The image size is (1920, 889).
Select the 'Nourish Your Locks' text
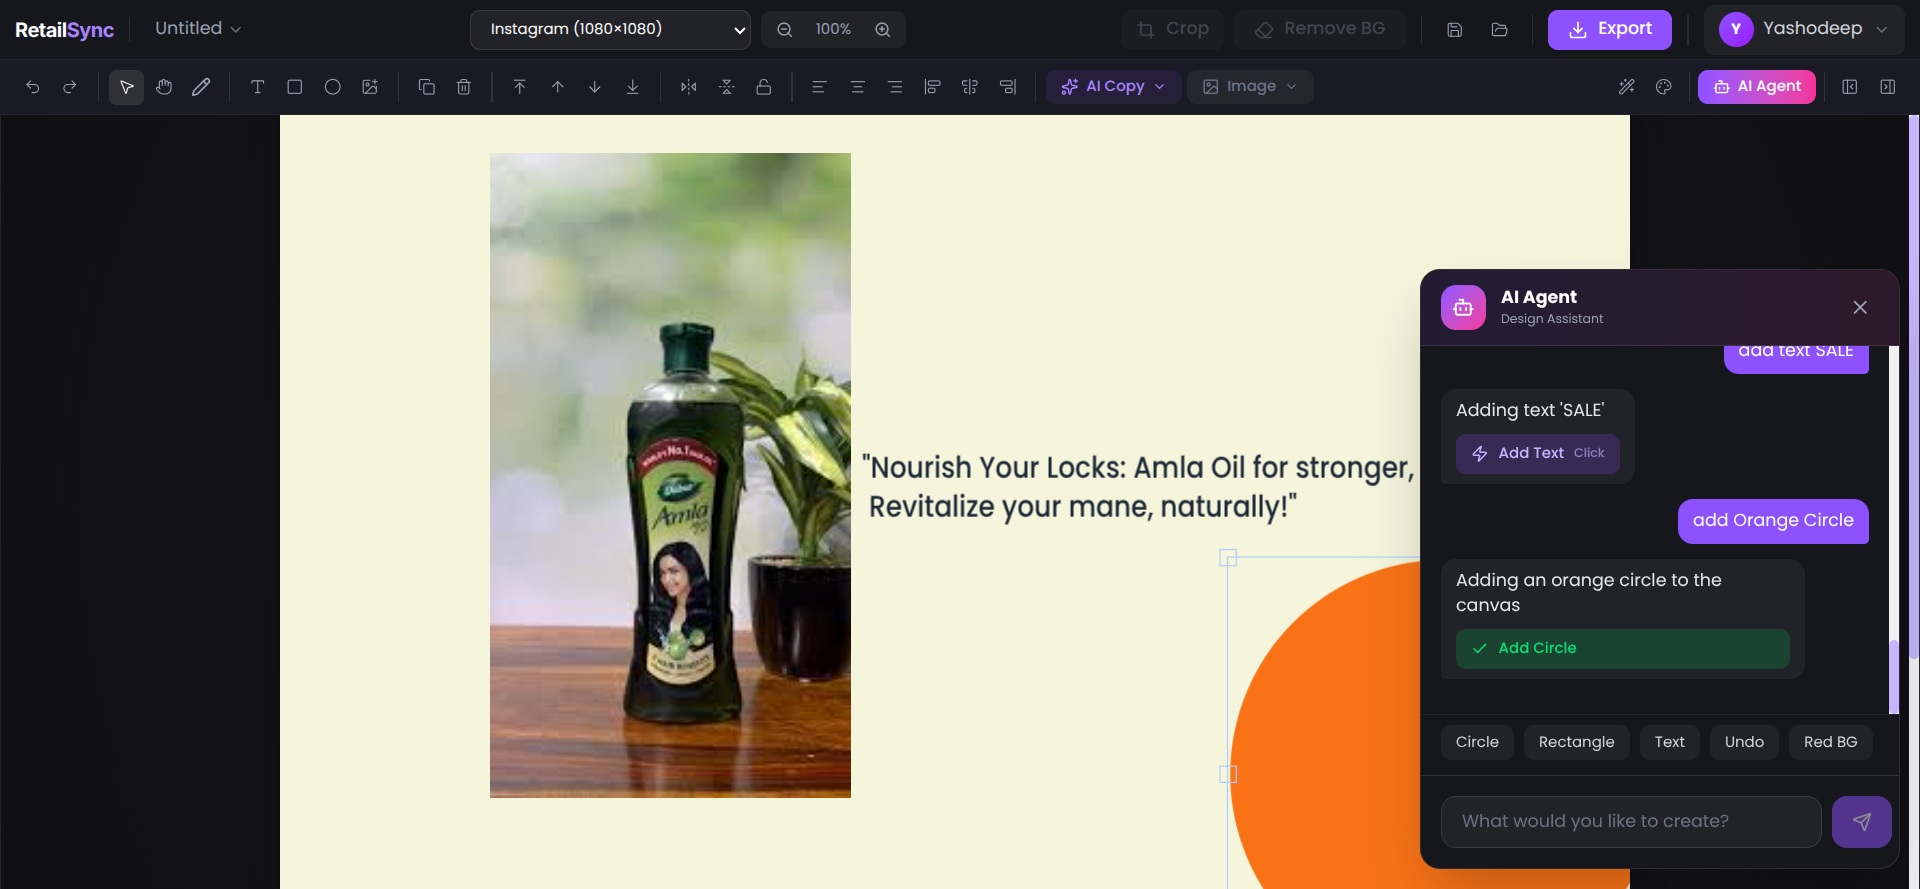coord(1139,487)
